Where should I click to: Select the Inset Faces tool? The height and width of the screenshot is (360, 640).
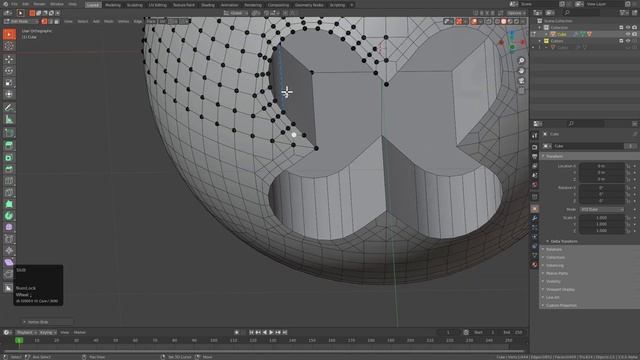[9, 158]
